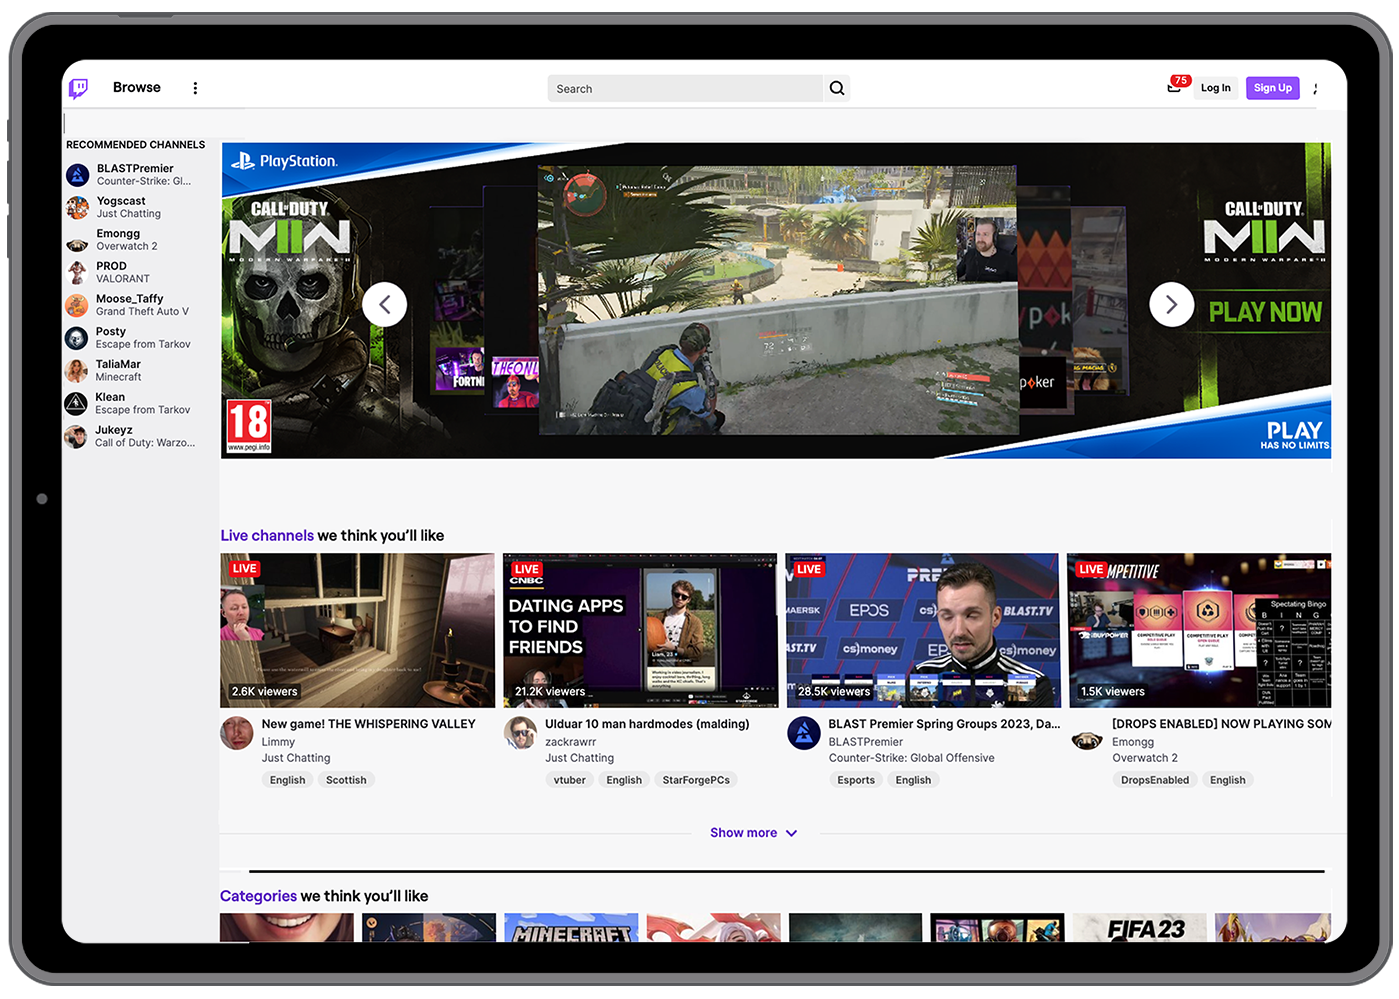Click the PLAY NOW banner text
This screenshot has height=999, width=1399.
(x=1265, y=312)
